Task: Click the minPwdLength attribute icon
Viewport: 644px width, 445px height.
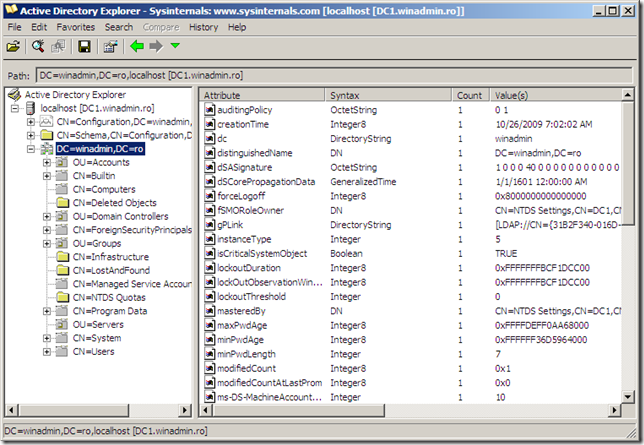Action: 210,354
